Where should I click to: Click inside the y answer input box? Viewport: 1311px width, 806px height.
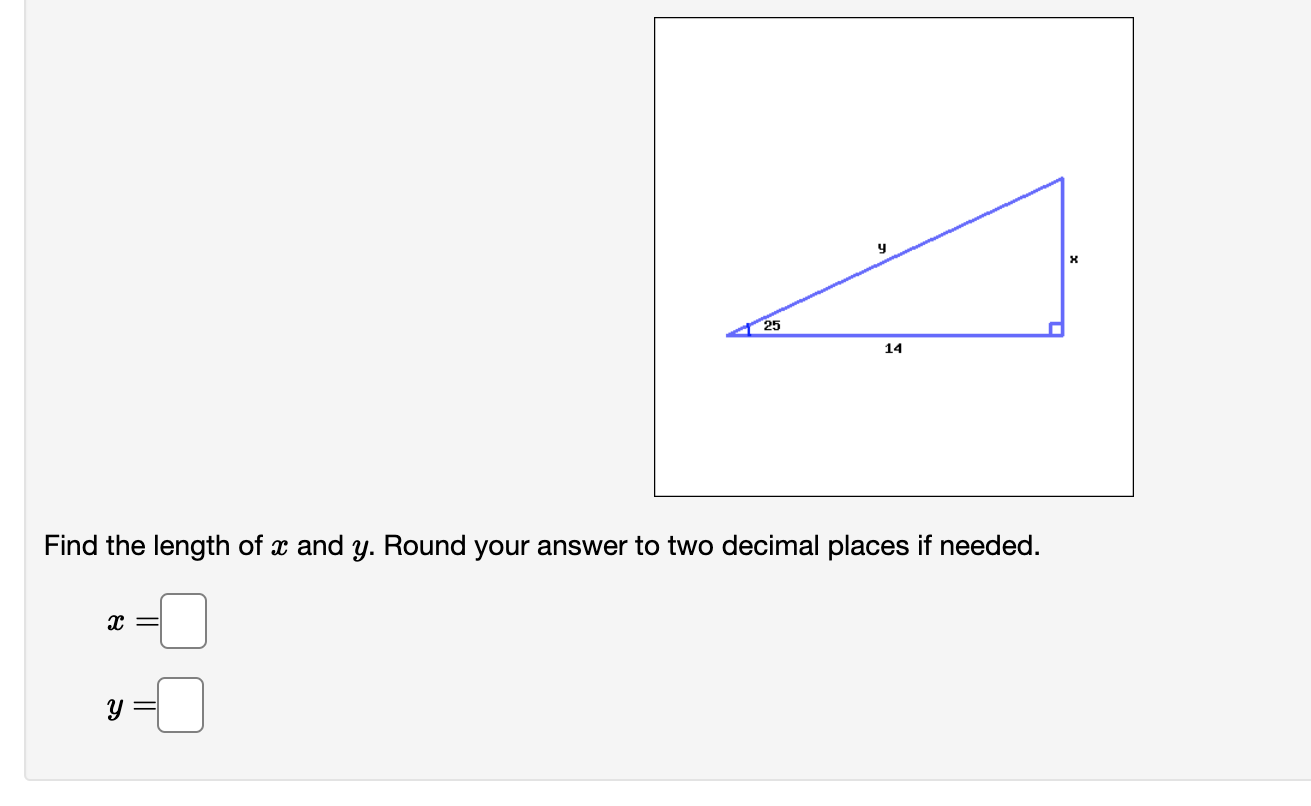181,703
